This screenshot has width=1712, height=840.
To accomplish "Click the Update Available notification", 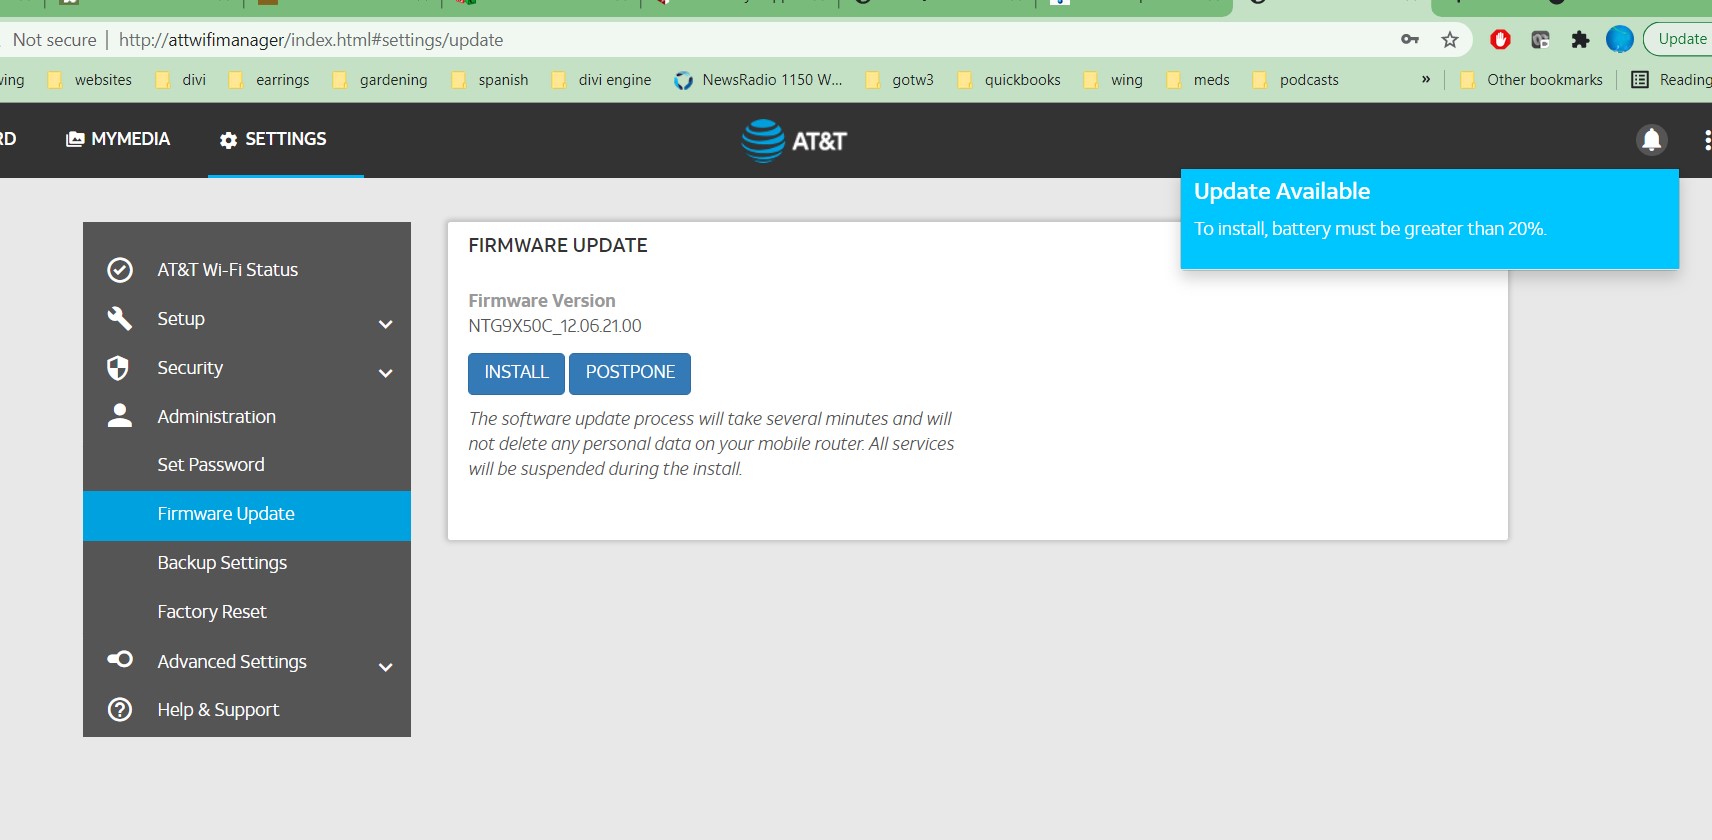I will [1429, 219].
